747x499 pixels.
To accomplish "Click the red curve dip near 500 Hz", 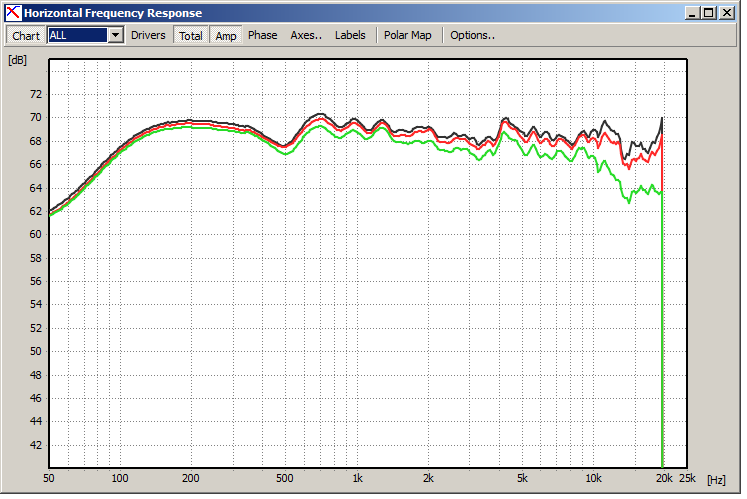I will [284, 147].
